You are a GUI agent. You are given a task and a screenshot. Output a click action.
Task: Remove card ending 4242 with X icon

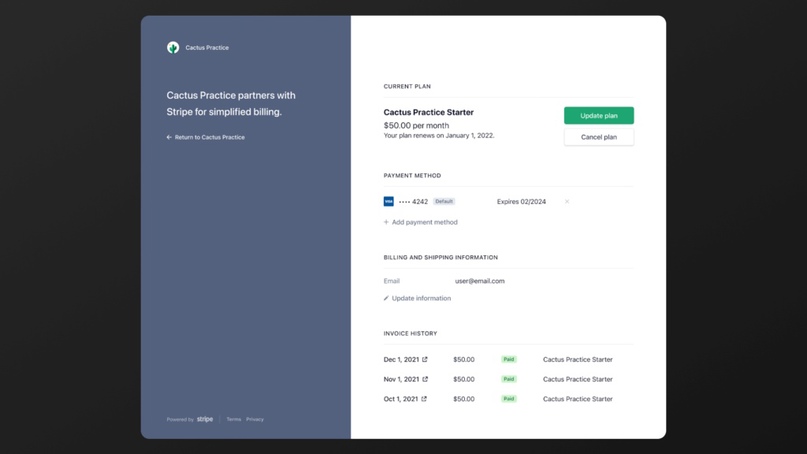click(x=567, y=201)
